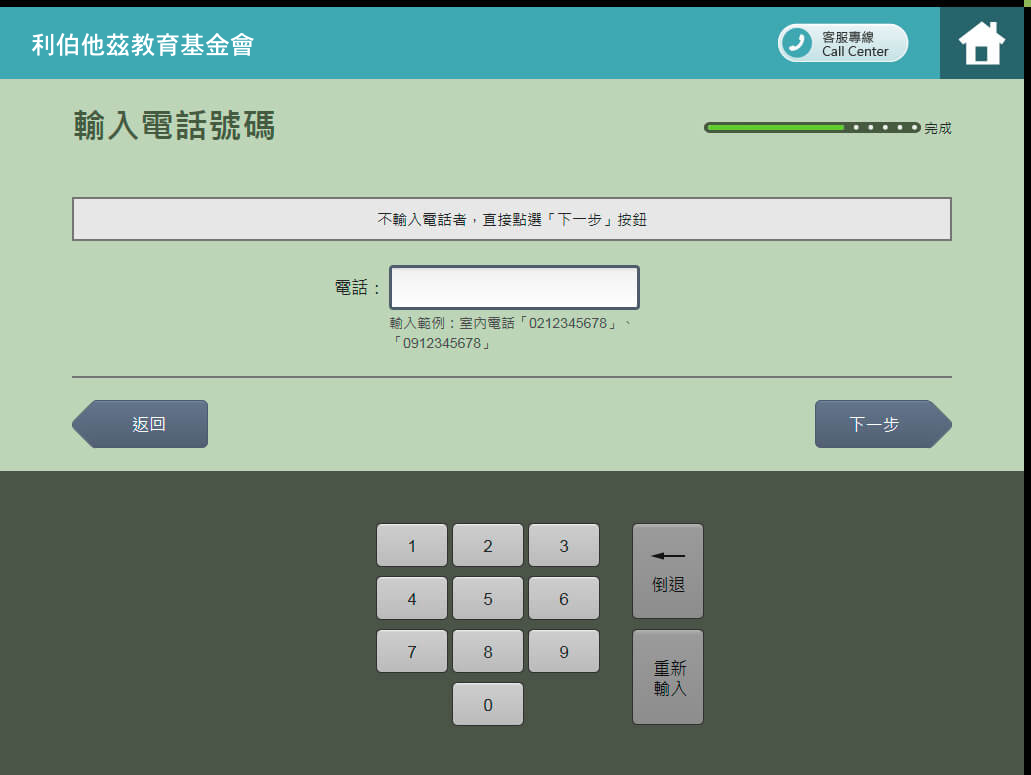Click the home icon in header

click(981, 43)
